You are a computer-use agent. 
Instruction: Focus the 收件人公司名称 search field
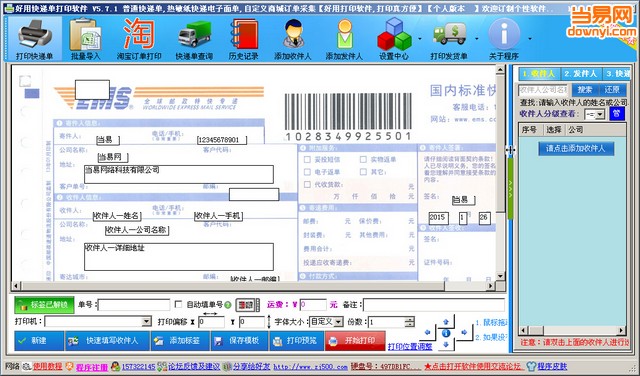[544, 89]
